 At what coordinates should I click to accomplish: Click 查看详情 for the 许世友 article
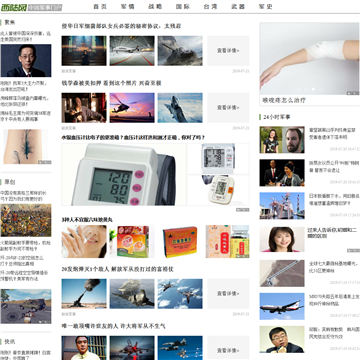click(228, 348)
